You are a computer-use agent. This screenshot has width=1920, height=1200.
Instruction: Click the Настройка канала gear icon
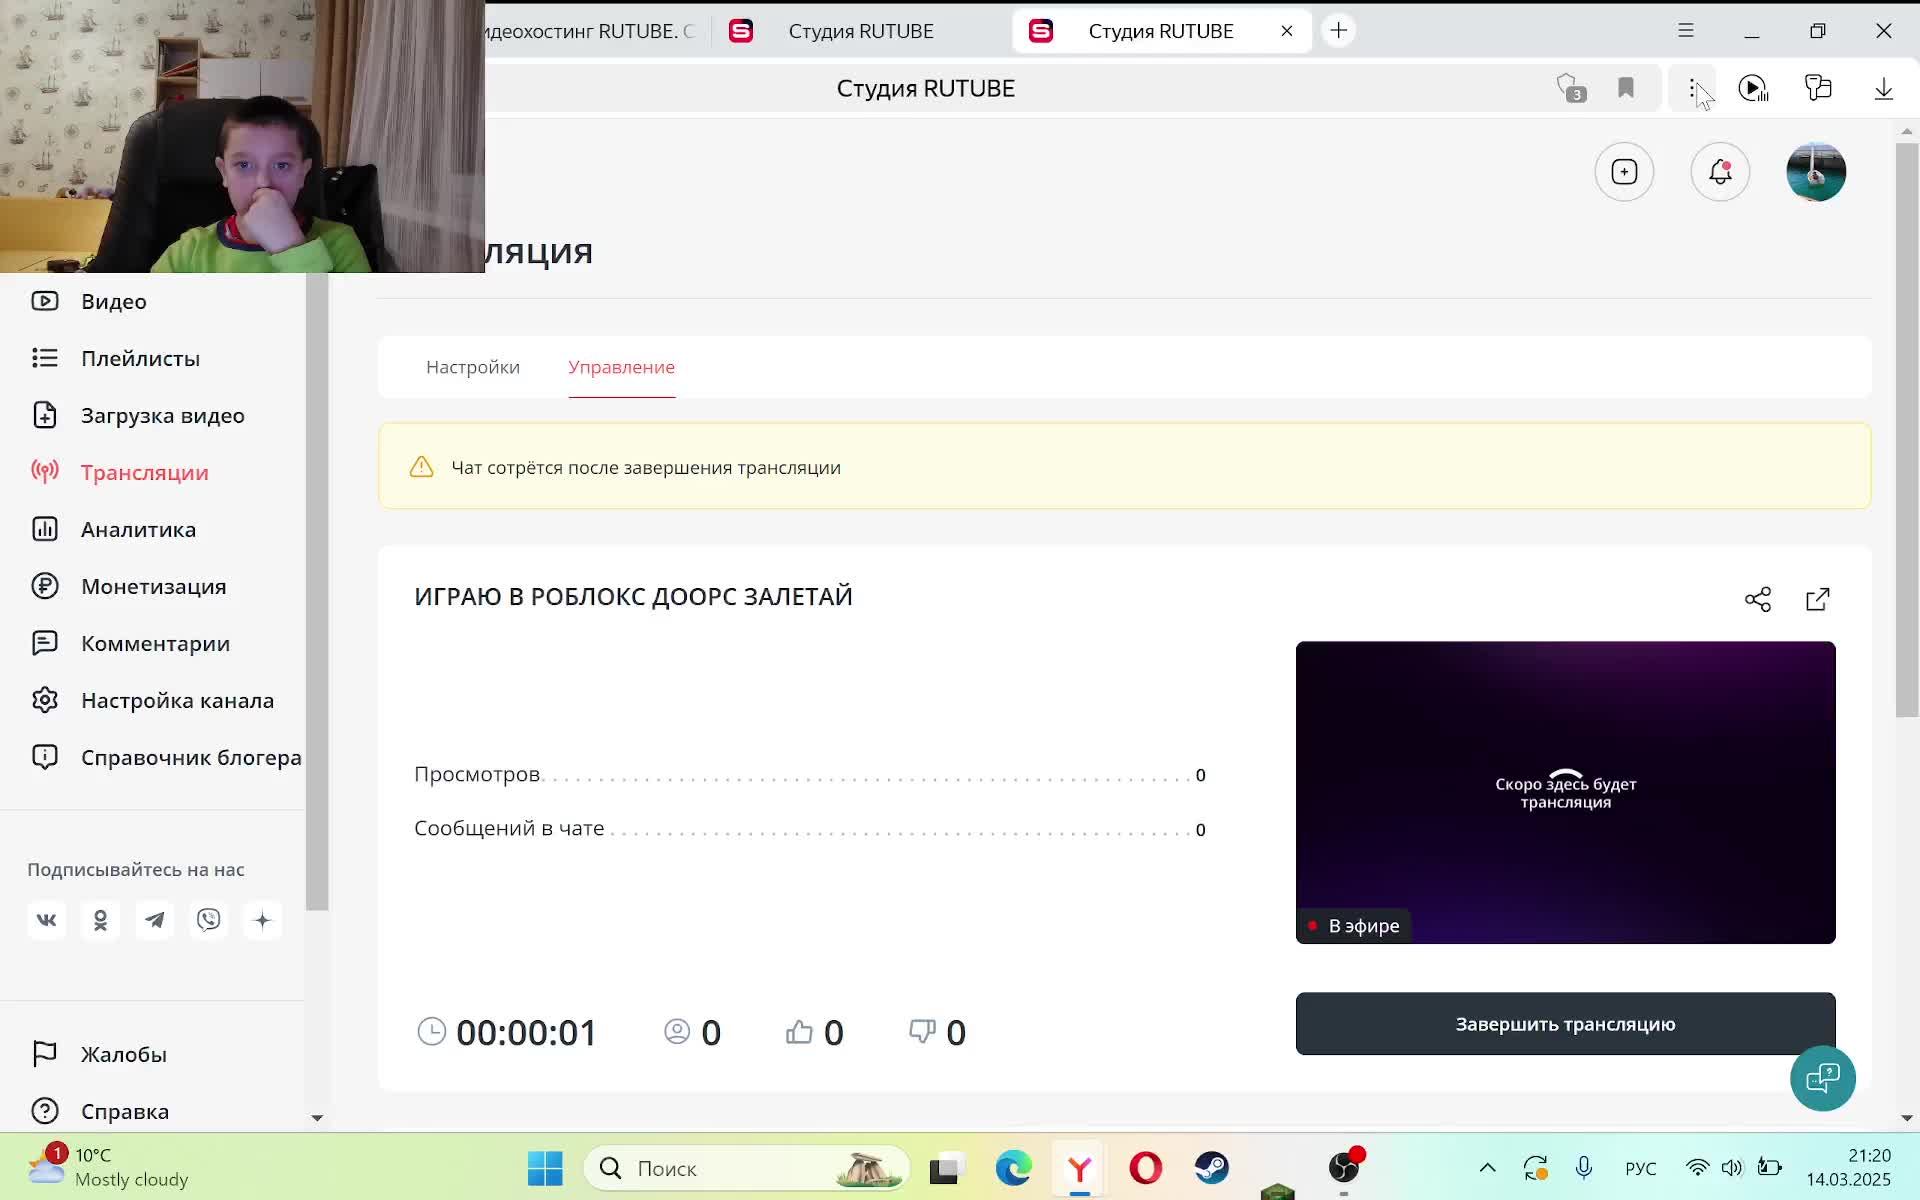pos(45,700)
